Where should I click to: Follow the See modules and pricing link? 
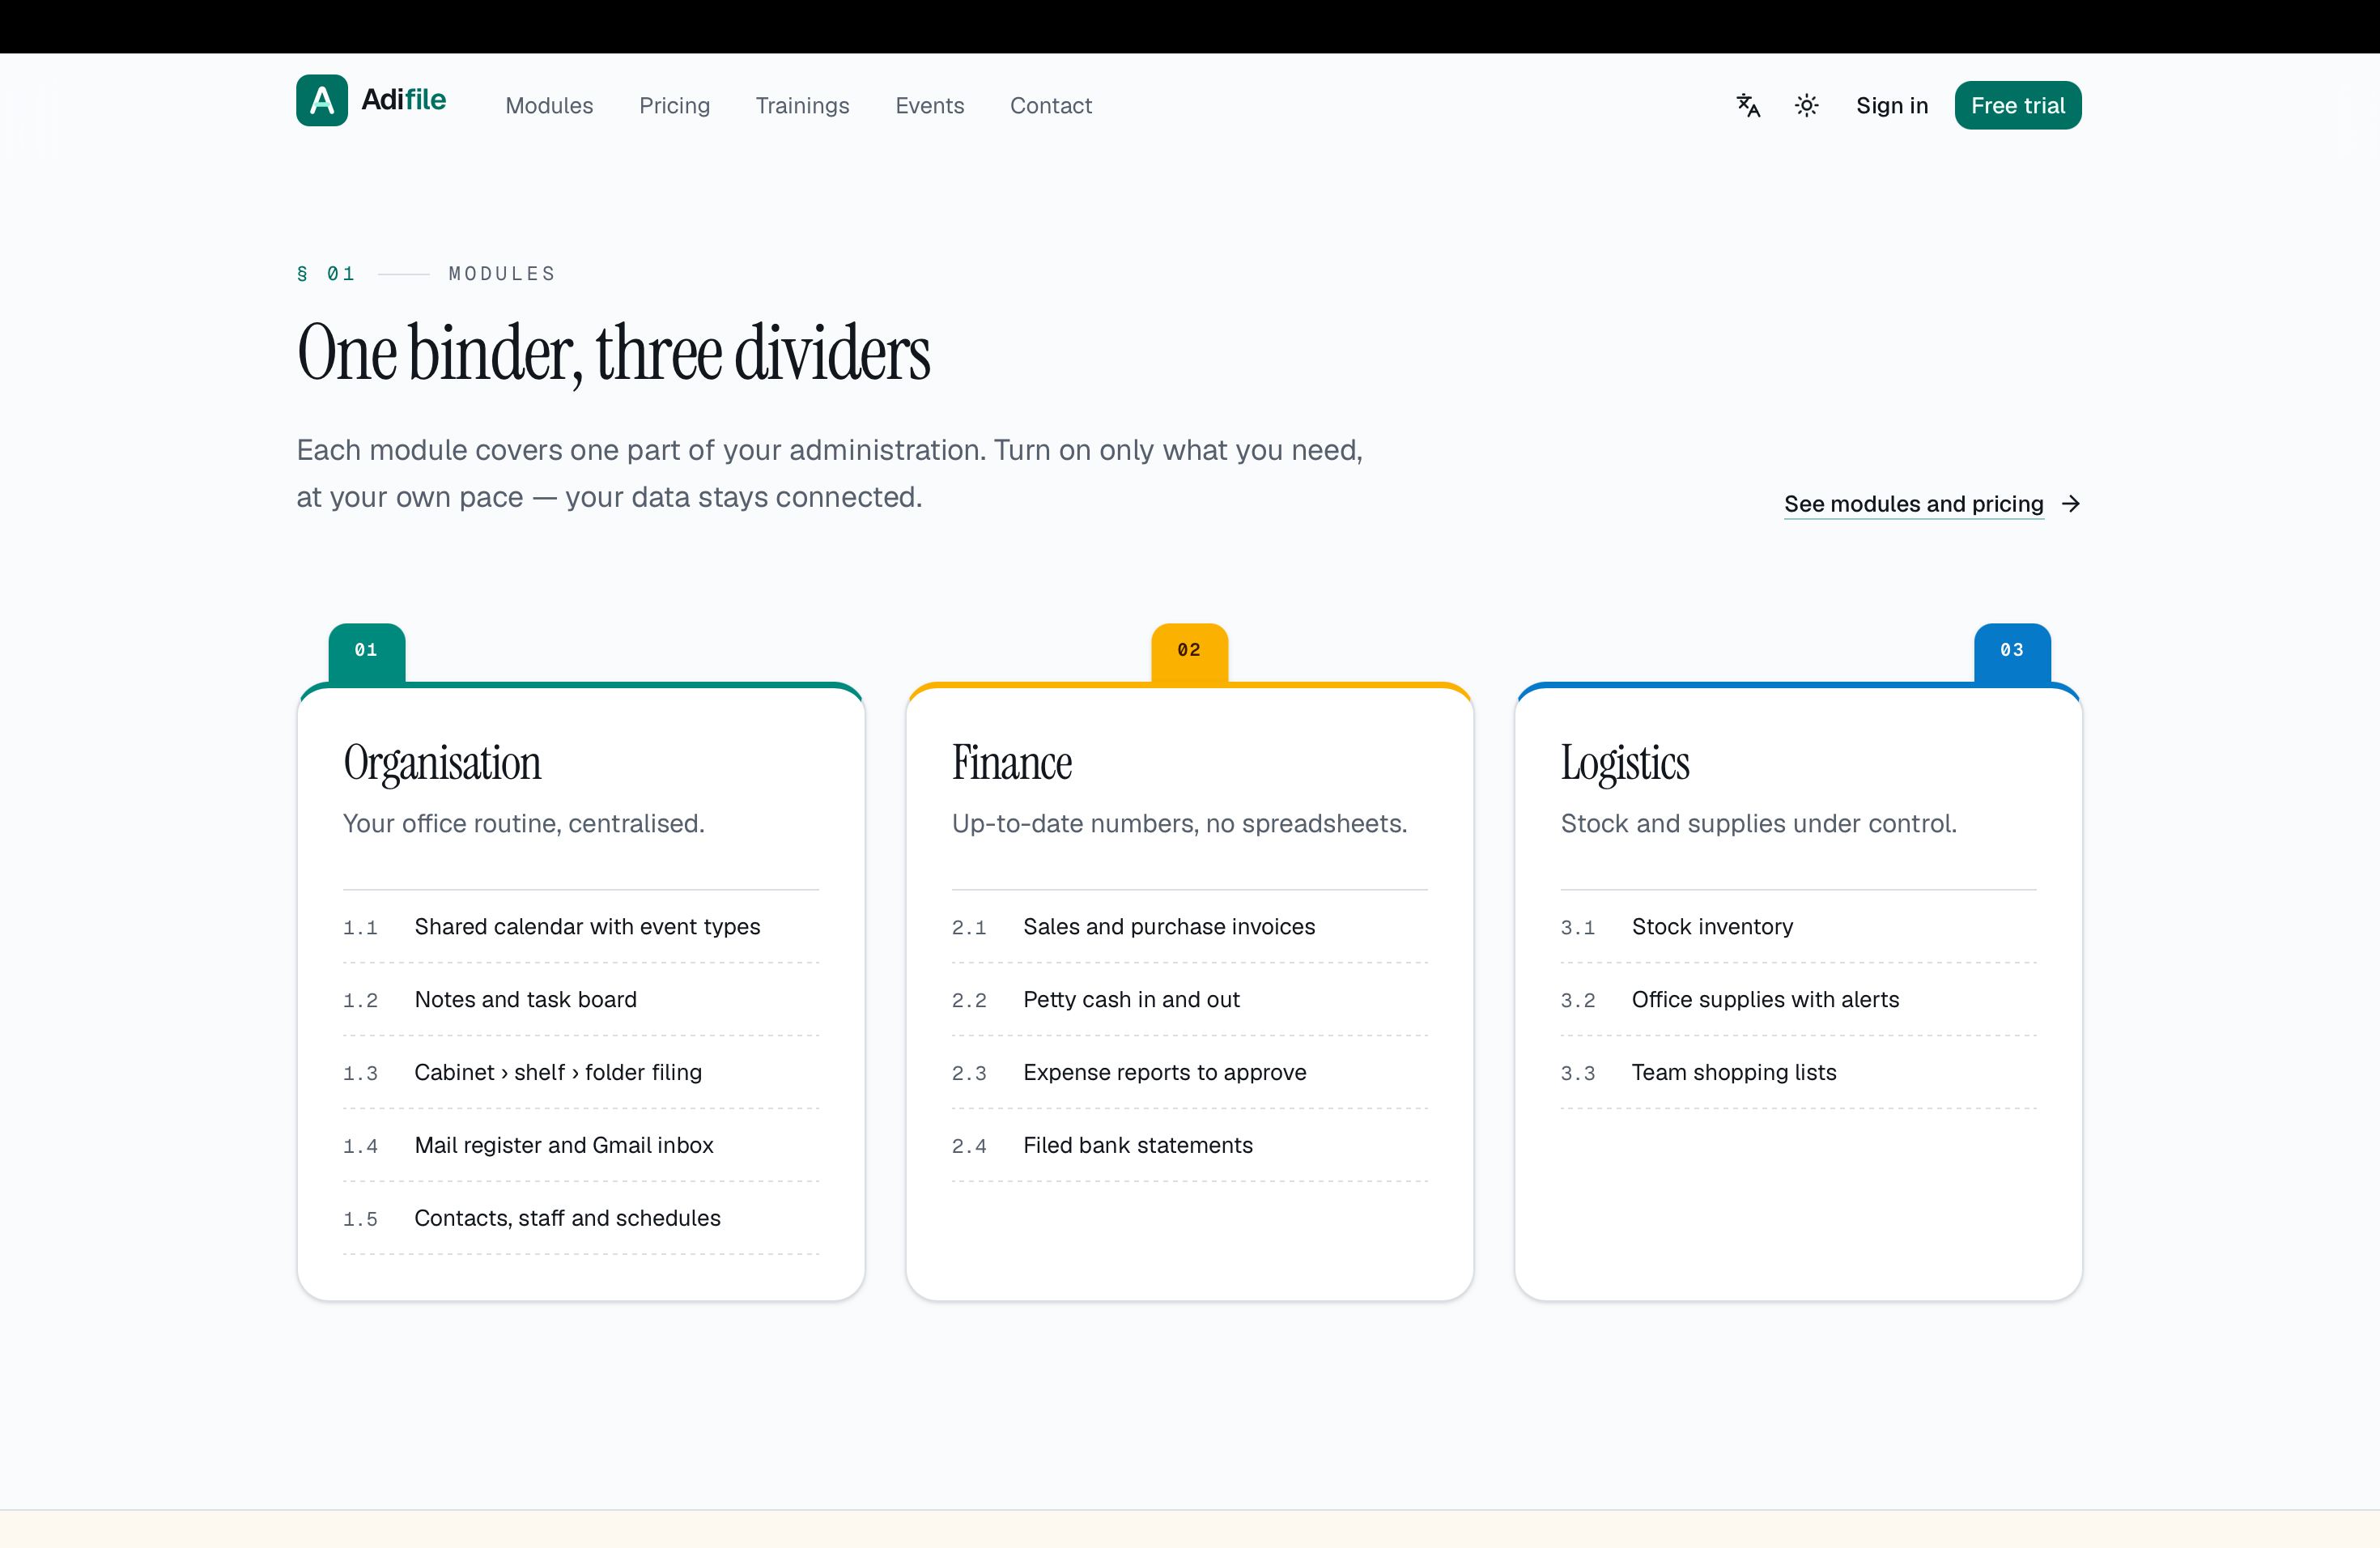(x=1913, y=503)
